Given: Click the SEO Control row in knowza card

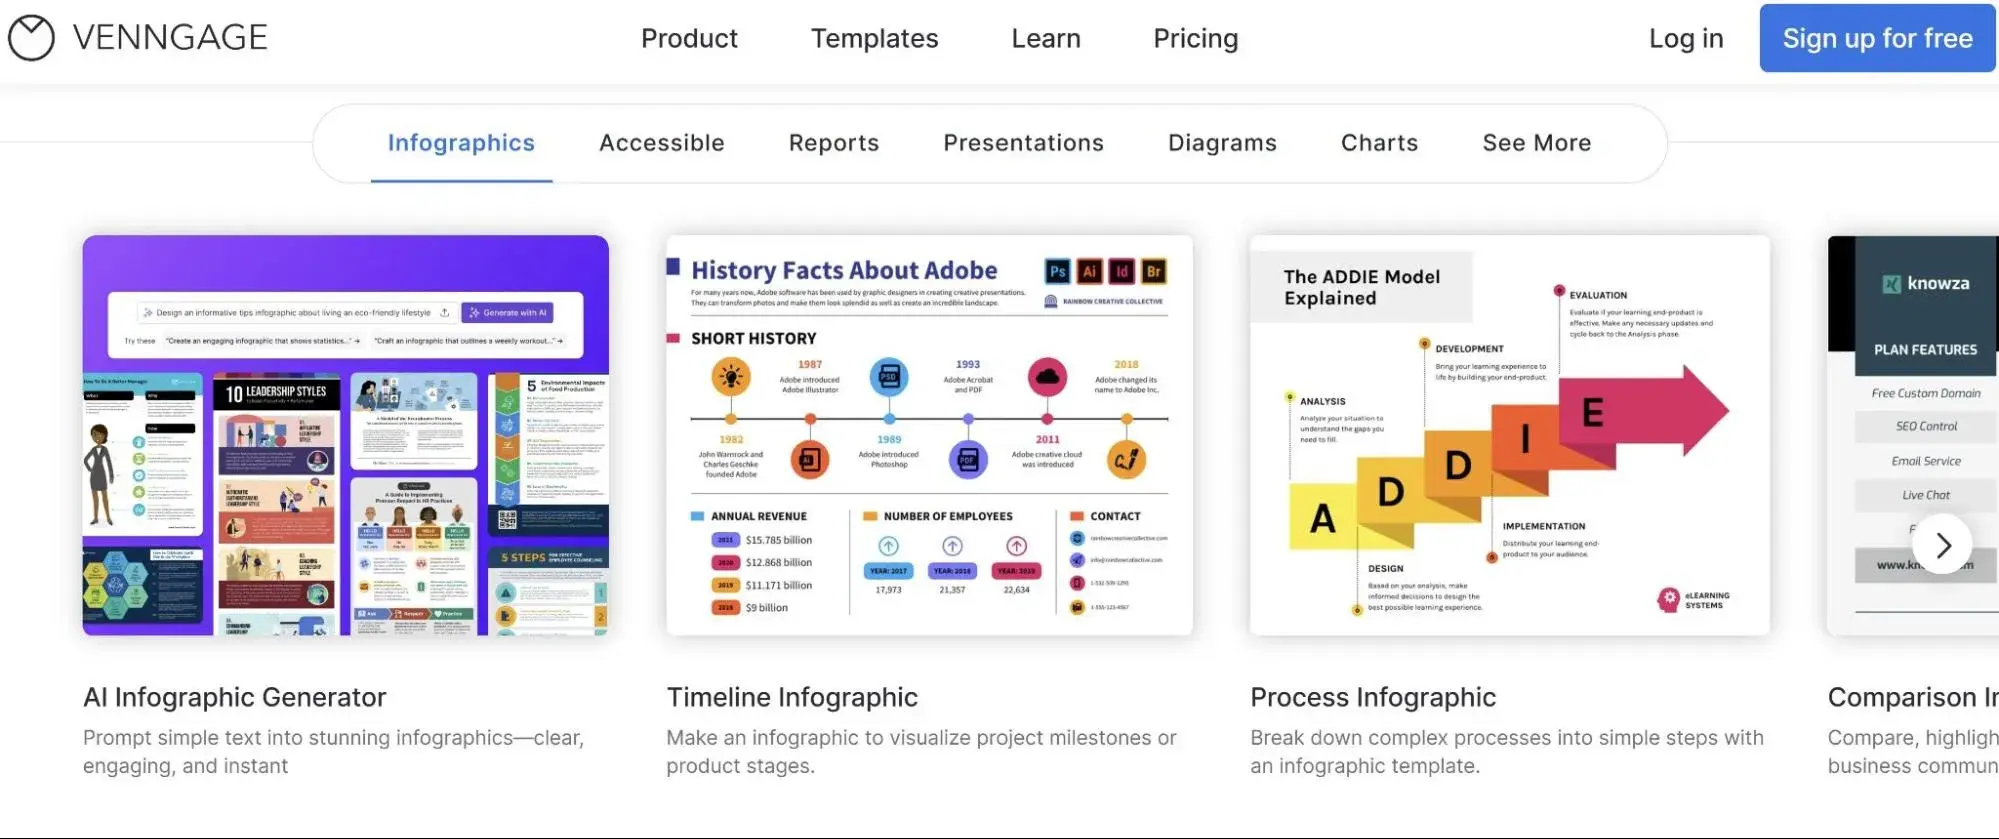Looking at the screenshot, I should coord(1926,426).
